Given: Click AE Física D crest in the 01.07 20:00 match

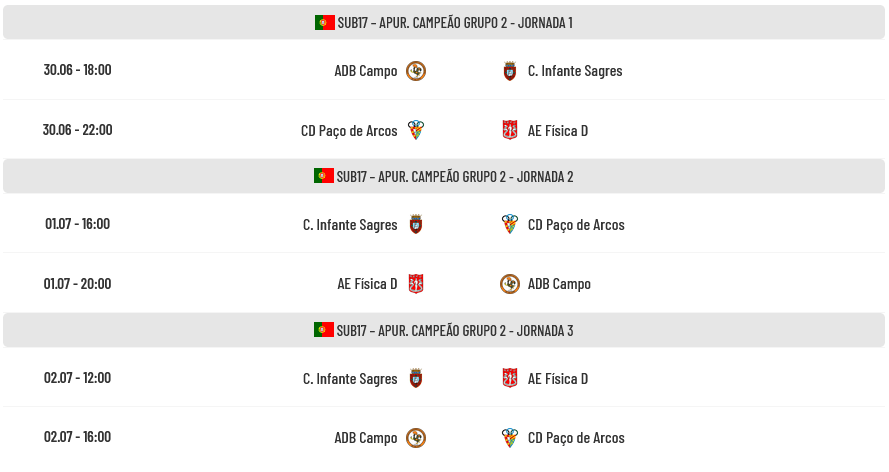Looking at the screenshot, I should [x=416, y=284].
